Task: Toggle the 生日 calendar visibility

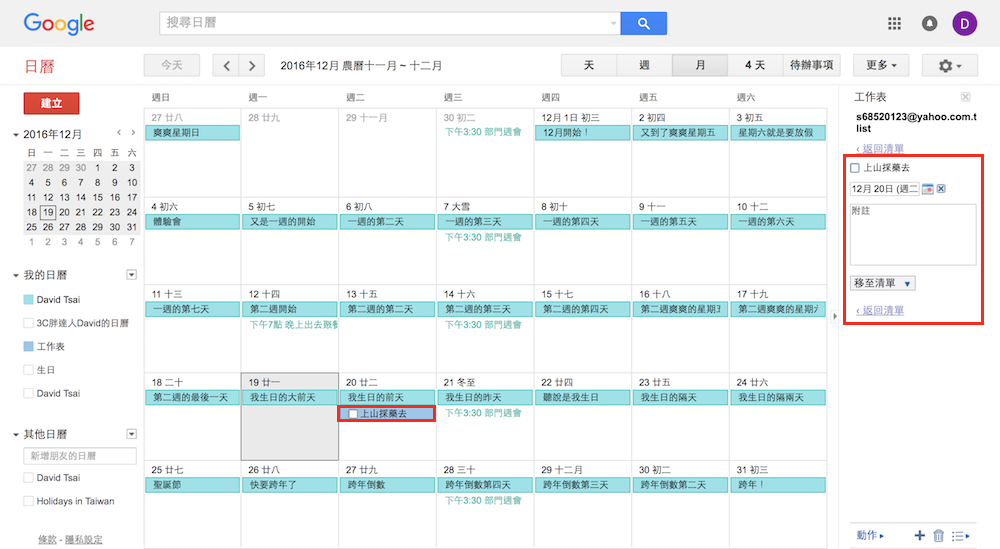Action: click(29, 370)
